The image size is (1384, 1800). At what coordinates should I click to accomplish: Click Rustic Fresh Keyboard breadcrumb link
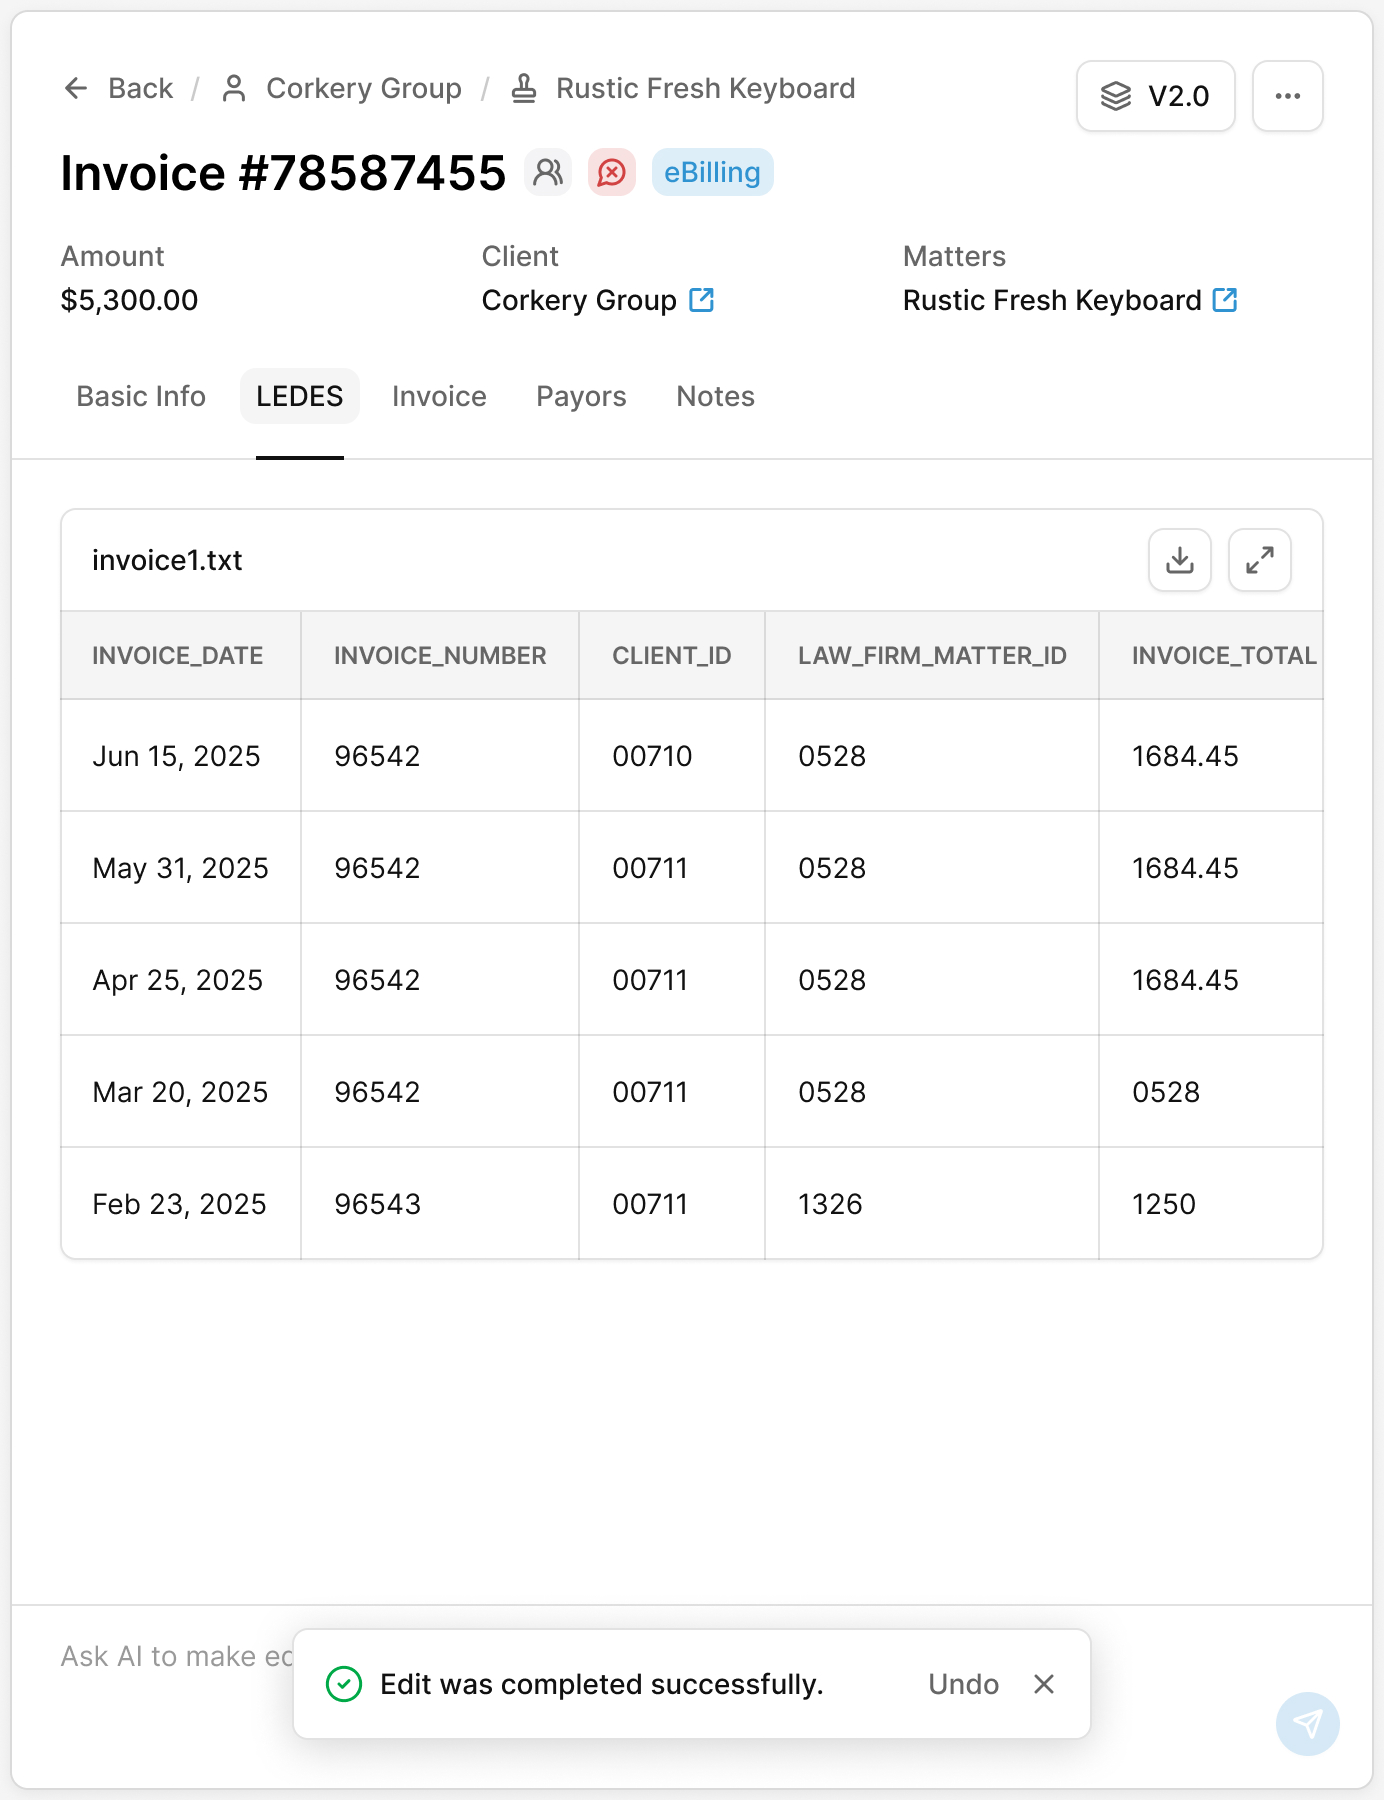click(x=705, y=89)
